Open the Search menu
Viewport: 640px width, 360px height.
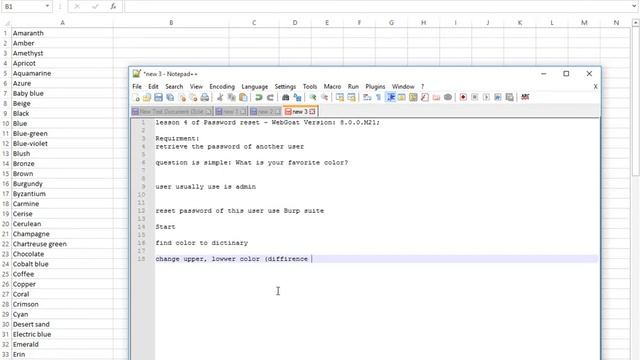(174, 87)
